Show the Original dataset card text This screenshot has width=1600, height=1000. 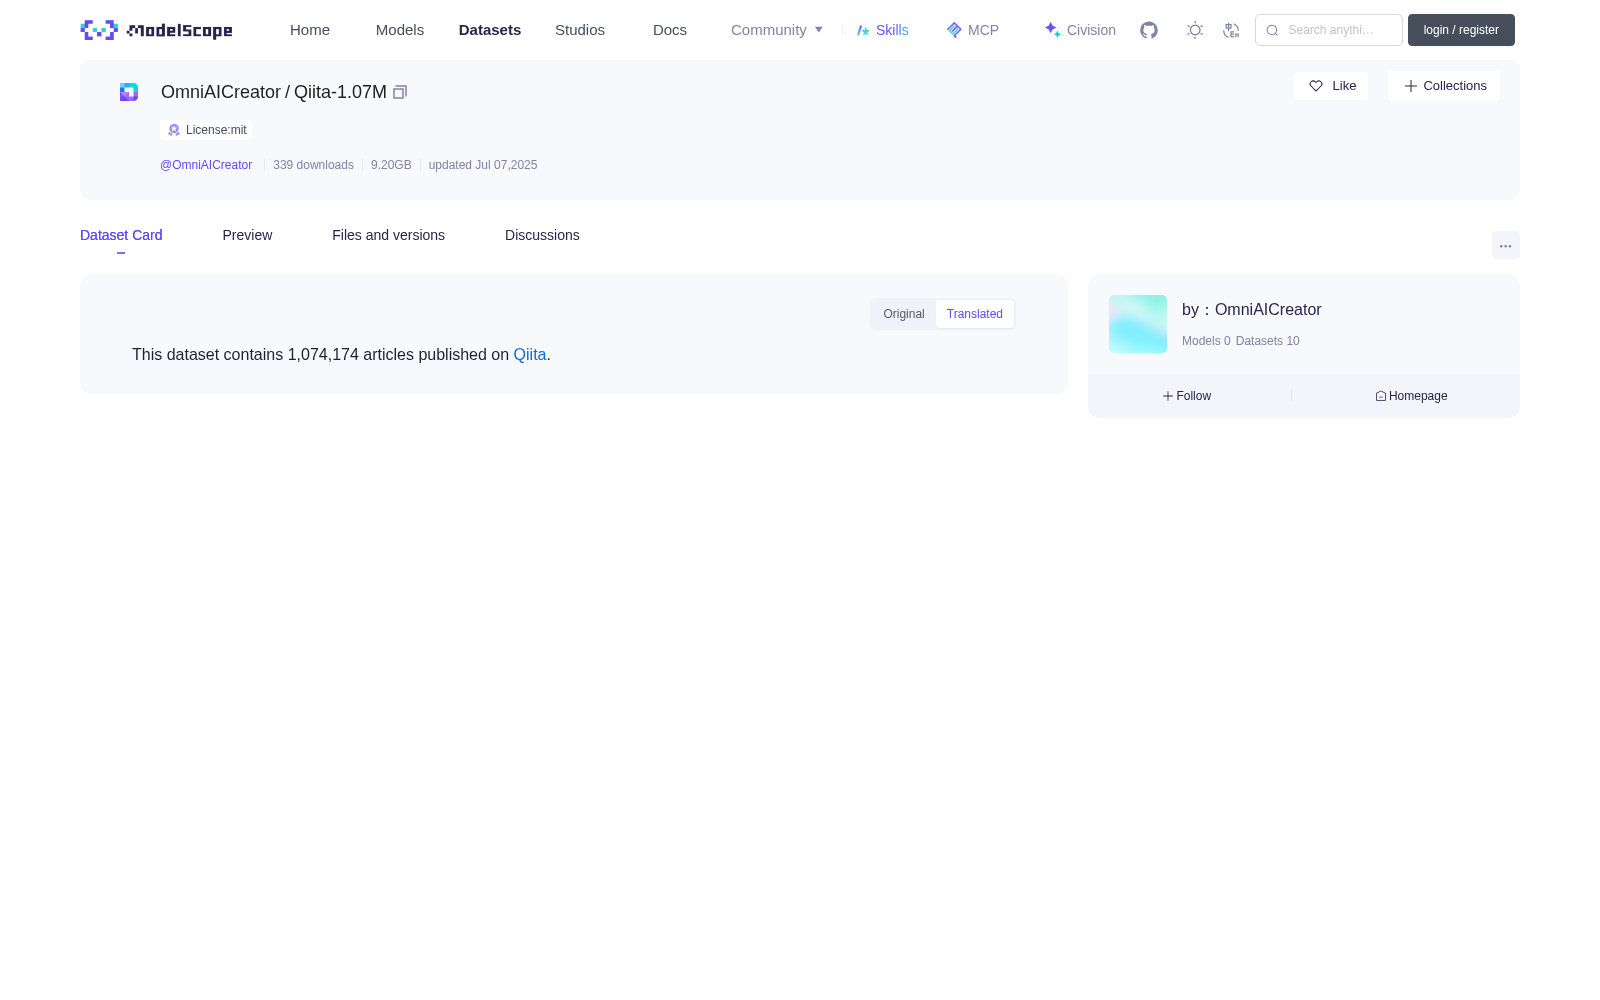pyautogui.click(x=904, y=314)
